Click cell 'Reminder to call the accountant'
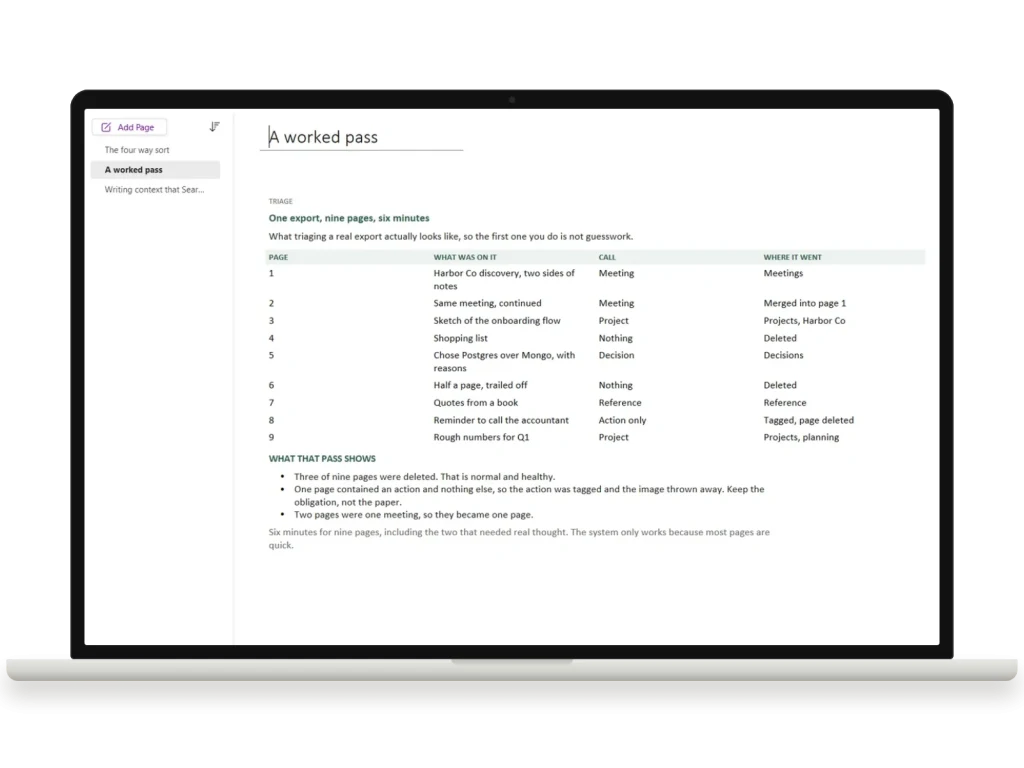The image size is (1024, 768). pyautogui.click(x=501, y=421)
